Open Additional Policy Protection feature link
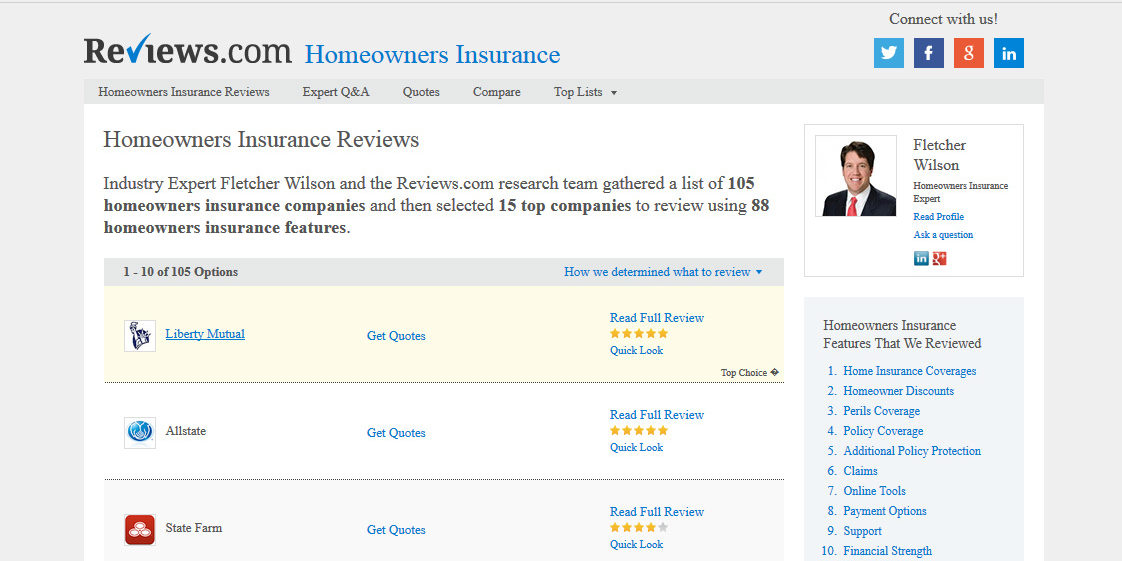This screenshot has width=1122, height=561. tap(912, 451)
